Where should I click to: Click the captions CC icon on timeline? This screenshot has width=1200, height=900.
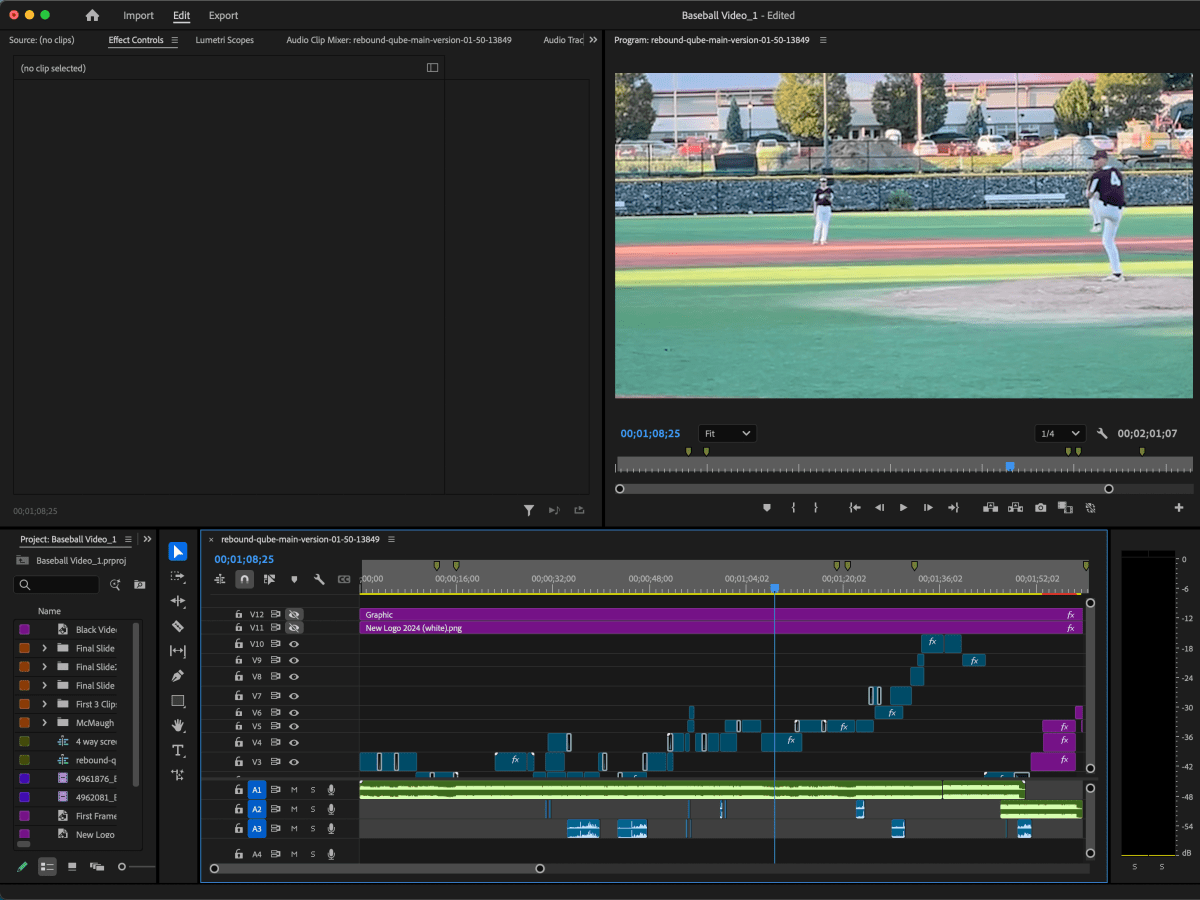[x=345, y=579]
